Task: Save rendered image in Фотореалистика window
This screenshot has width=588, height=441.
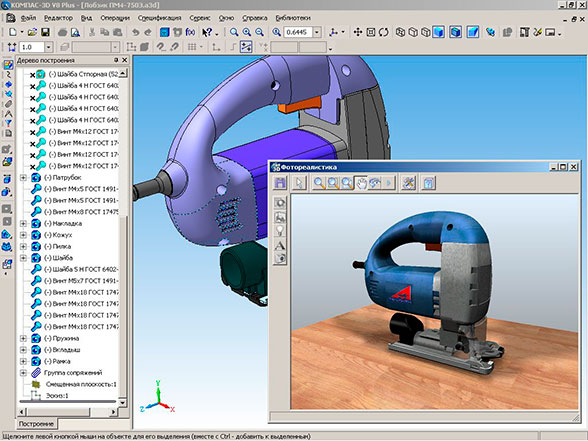Action: (280, 183)
